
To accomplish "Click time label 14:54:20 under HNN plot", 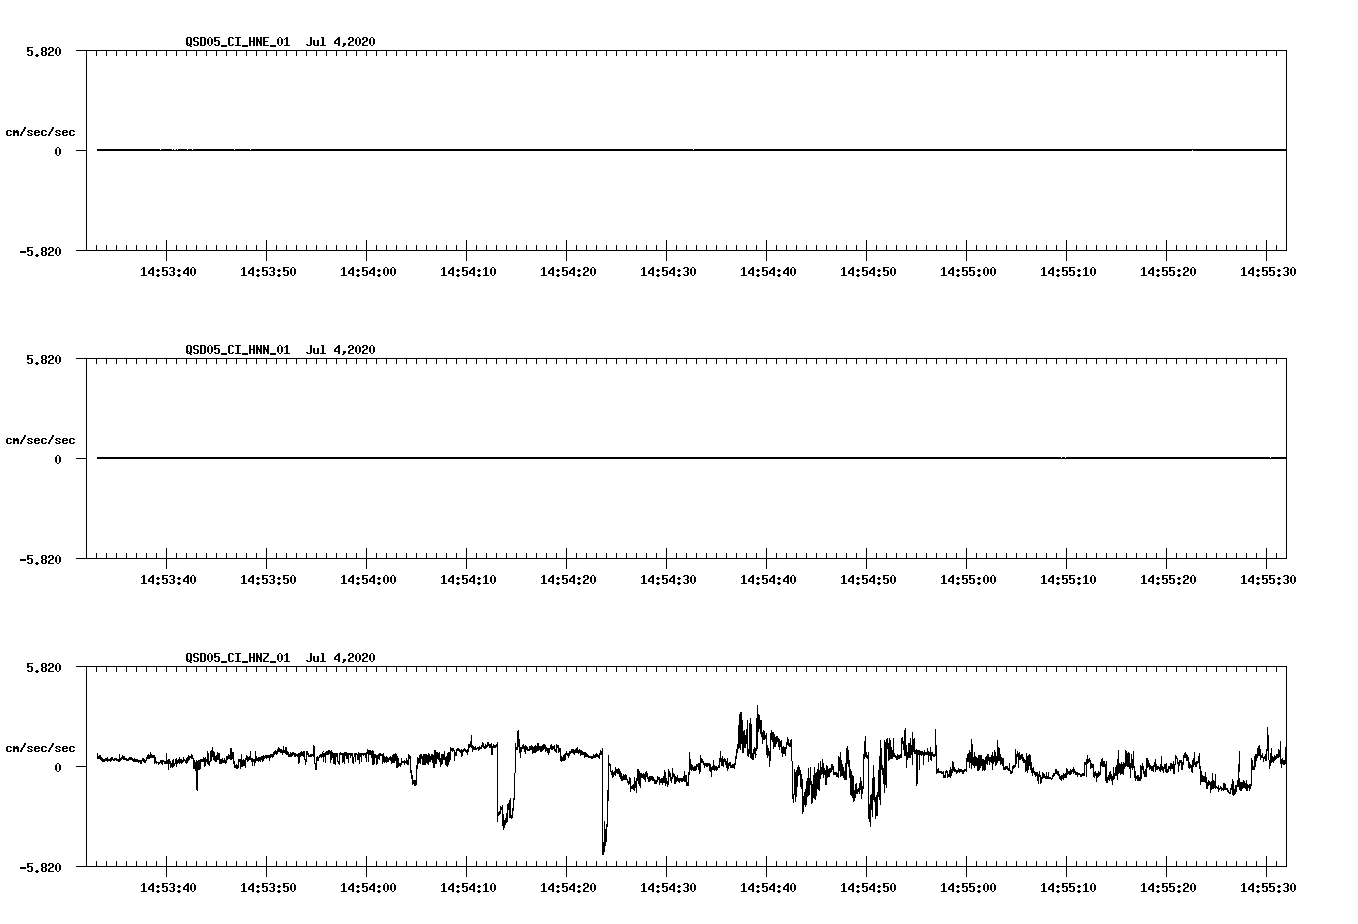I will [x=568, y=580].
